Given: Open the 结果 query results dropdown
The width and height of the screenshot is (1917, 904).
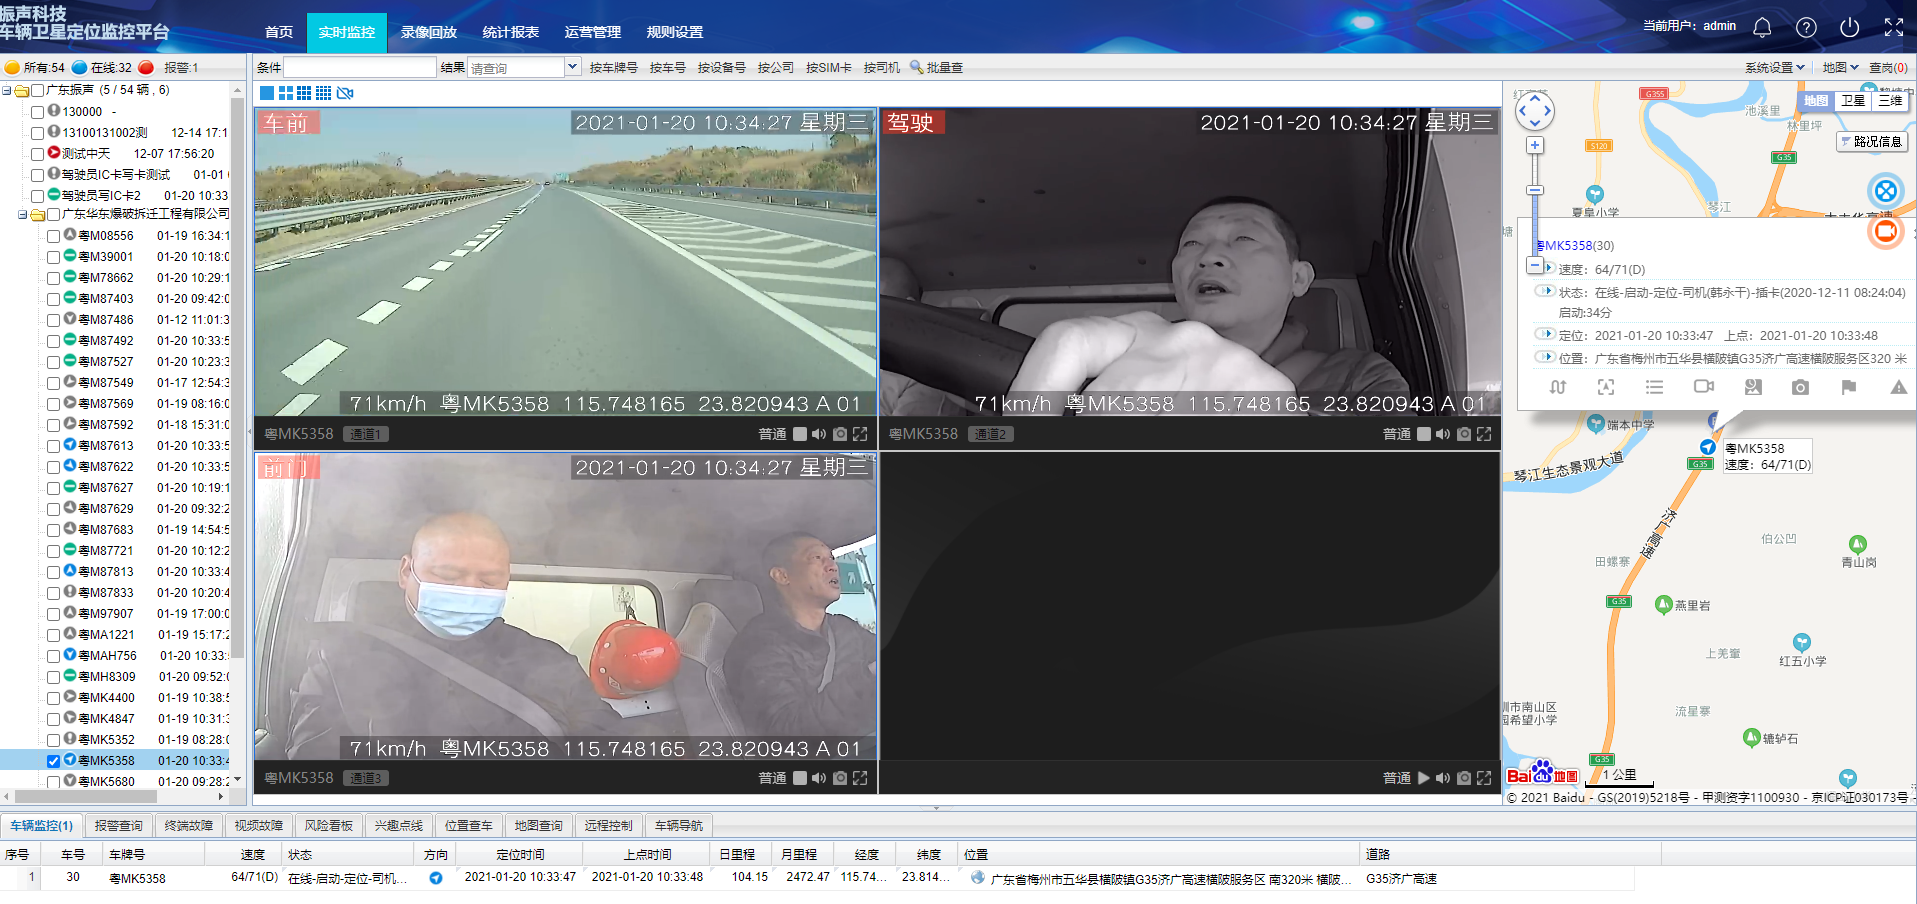Looking at the screenshot, I should click(x=572, y=67).
